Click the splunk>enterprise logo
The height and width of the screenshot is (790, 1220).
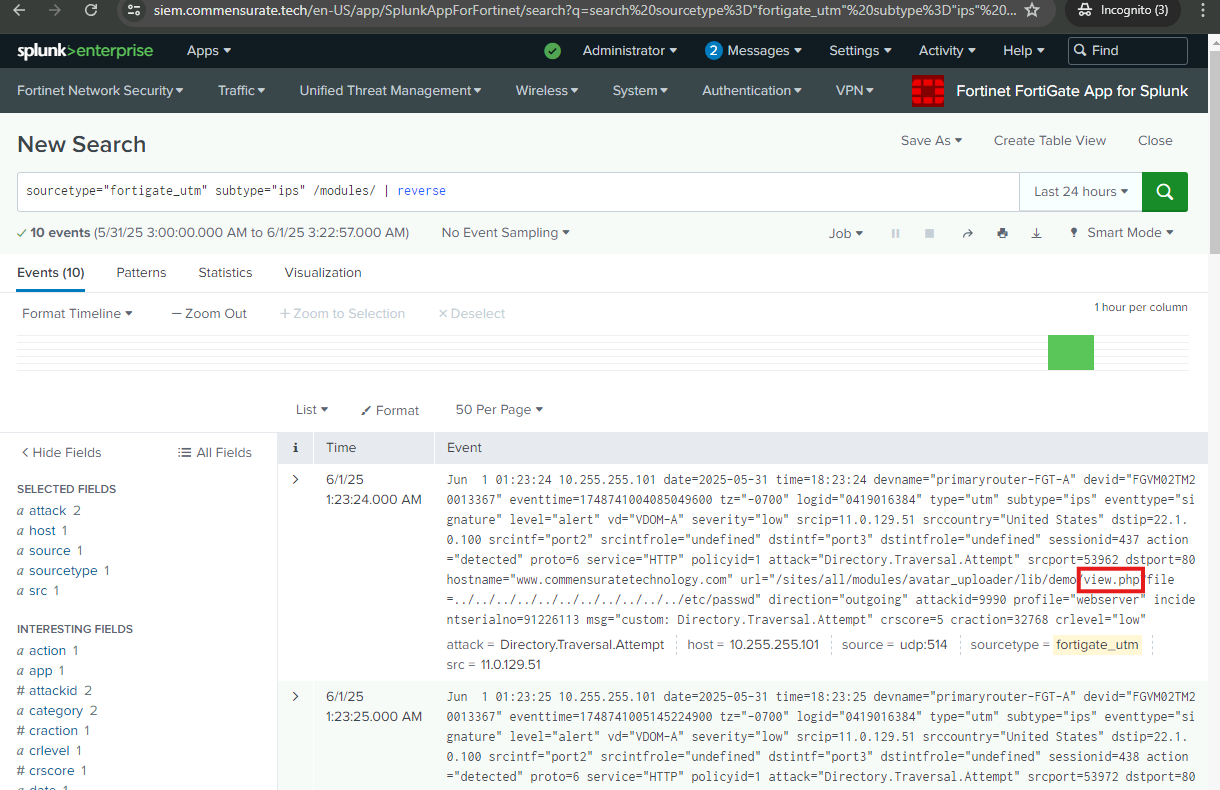click(x=85, y=51)
